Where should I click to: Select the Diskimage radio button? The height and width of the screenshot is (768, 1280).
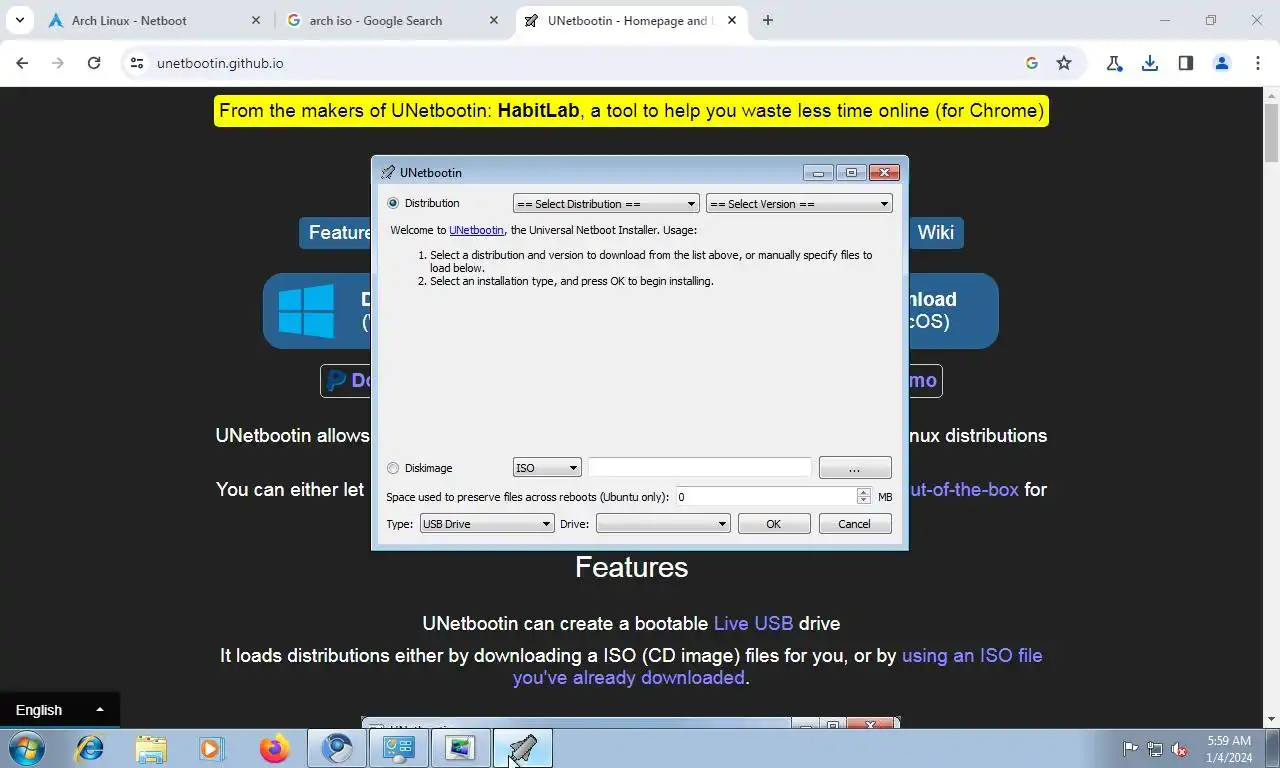393,468
